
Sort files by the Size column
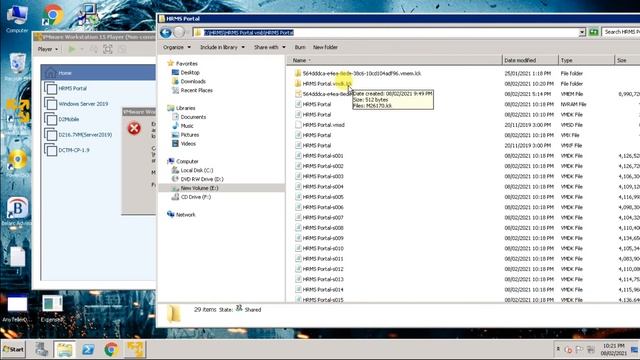point(627,60)
